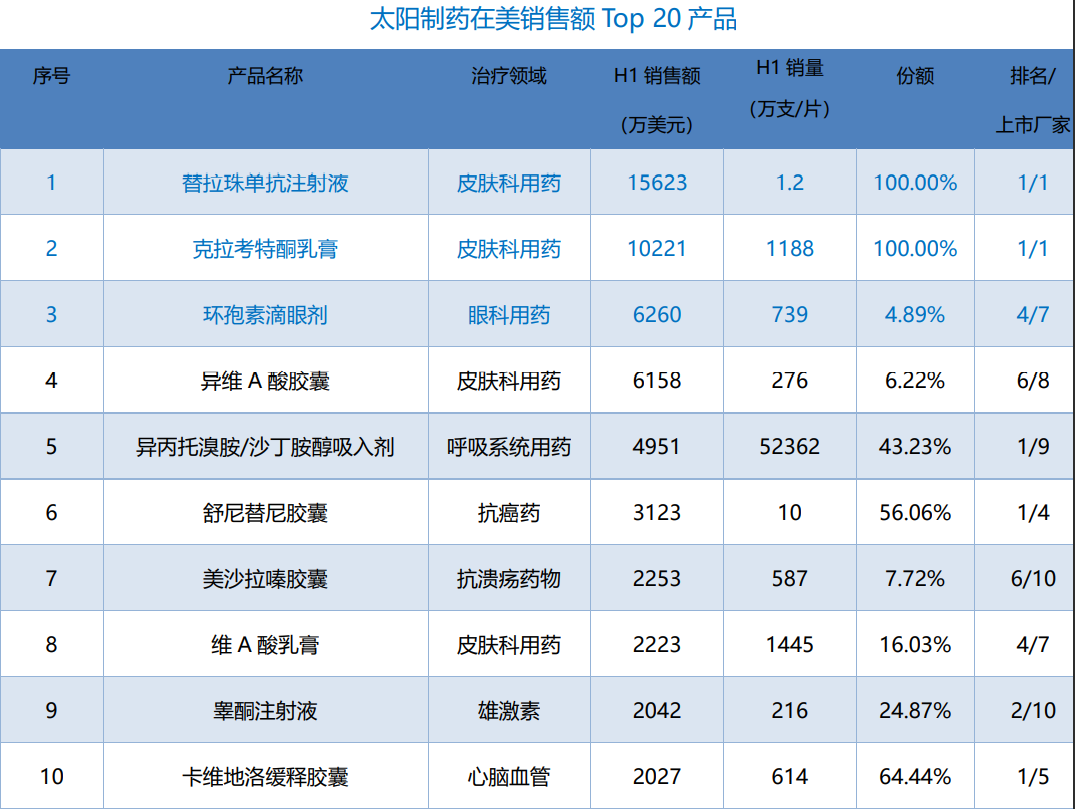Select the 舒尼替尼胶囊 product cell
Screen dimensions: 1075x809
point(265,513)
